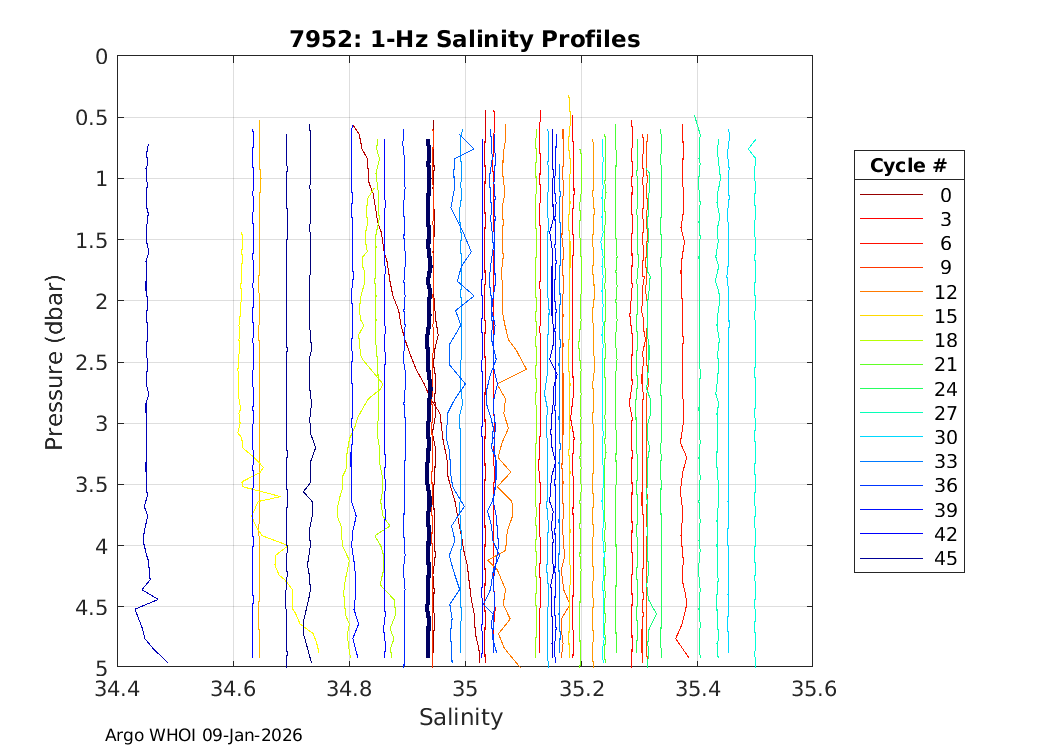Viewport: 1050px width, 750px height.
Task: Click the 'Pressure (dbar)' y-axis label
Action: click(55, 361)
